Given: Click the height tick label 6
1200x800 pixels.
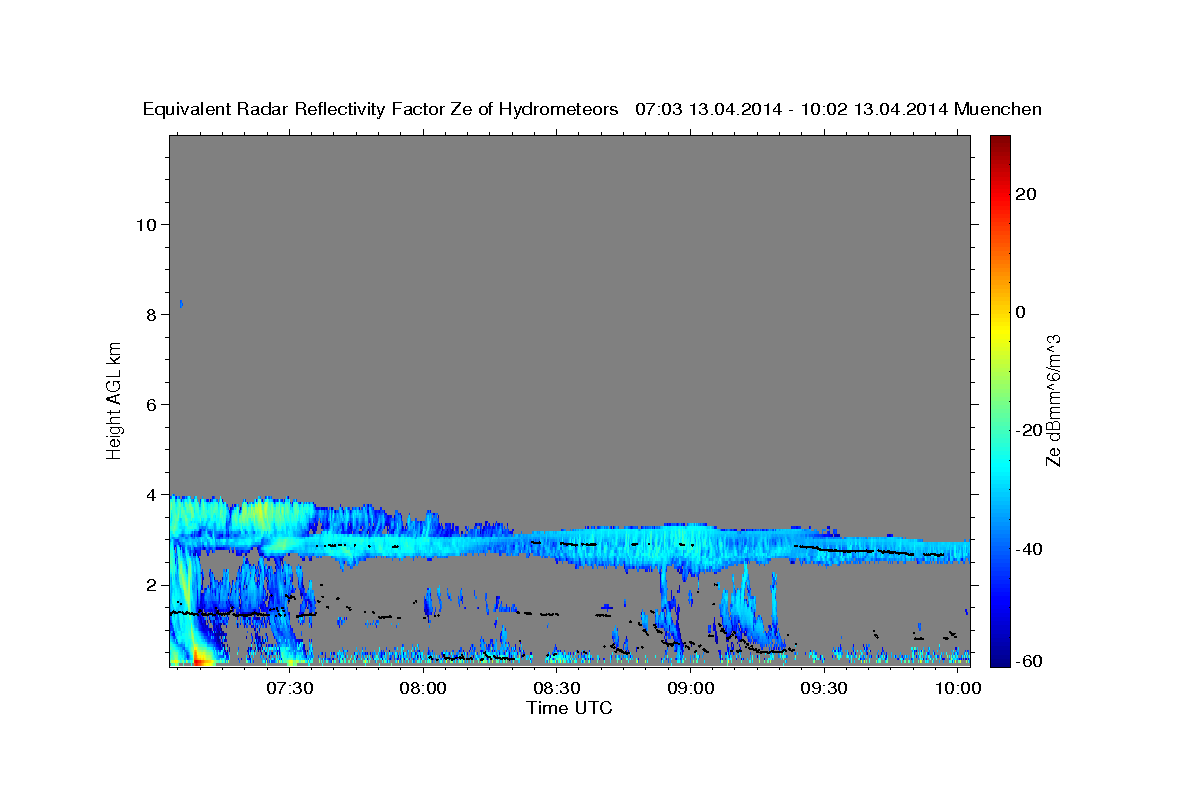Looking at the screenshot, I should tap(153, 404).
